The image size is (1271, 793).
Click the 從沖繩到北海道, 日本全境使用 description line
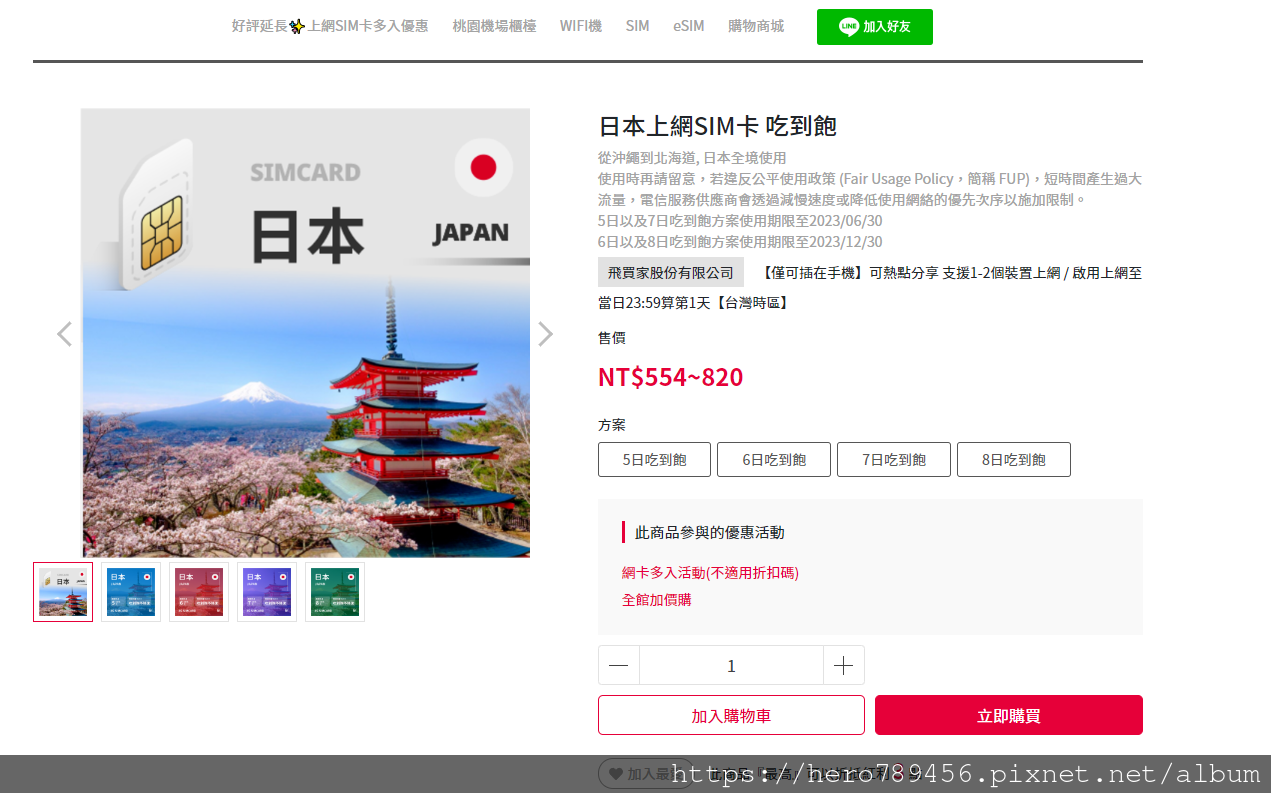click(x=692, y=158)
